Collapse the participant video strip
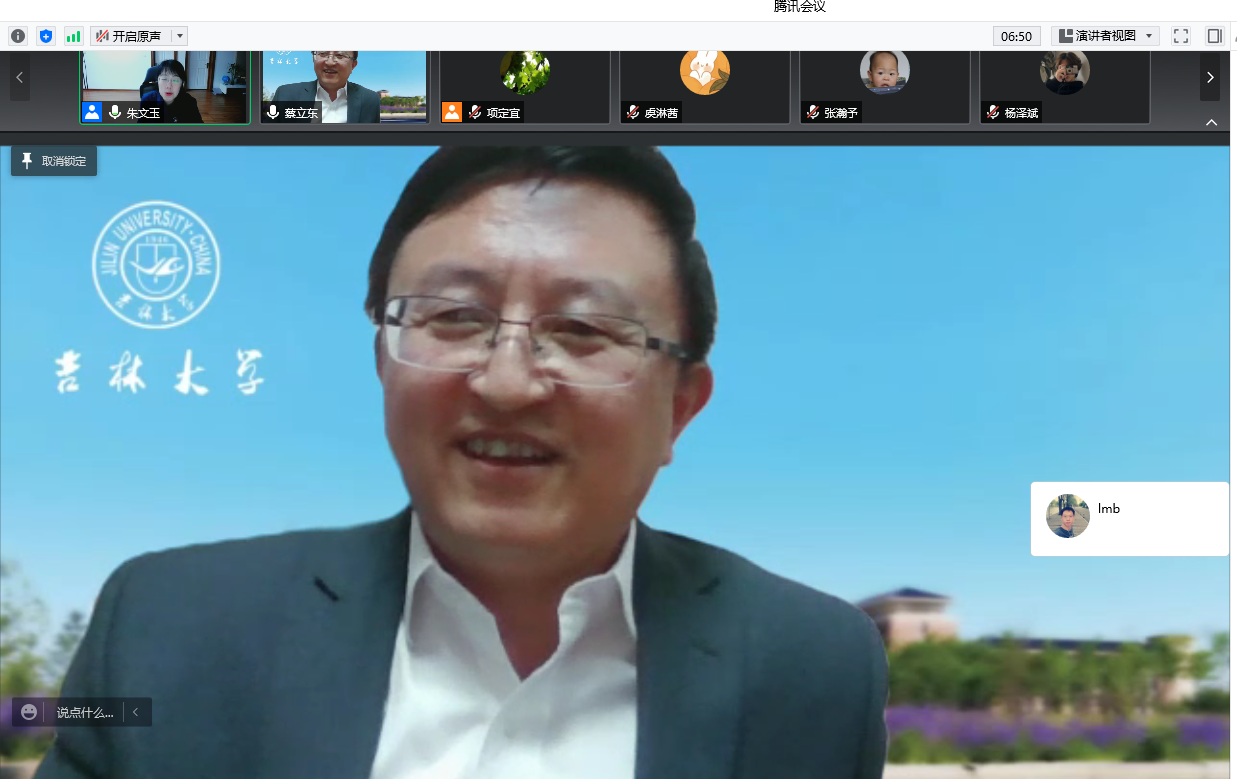1237x779 pixels. coord(1211,122)
